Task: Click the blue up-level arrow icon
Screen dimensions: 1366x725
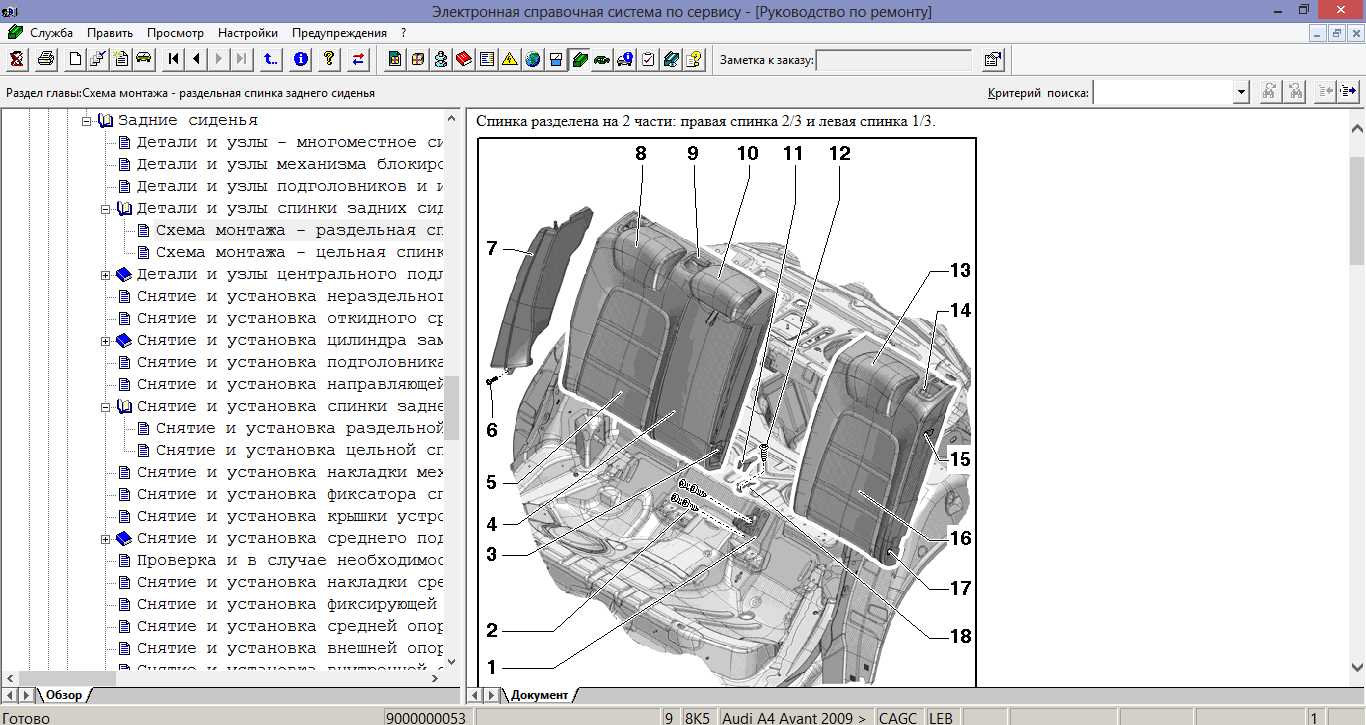Action: [271, 59]
